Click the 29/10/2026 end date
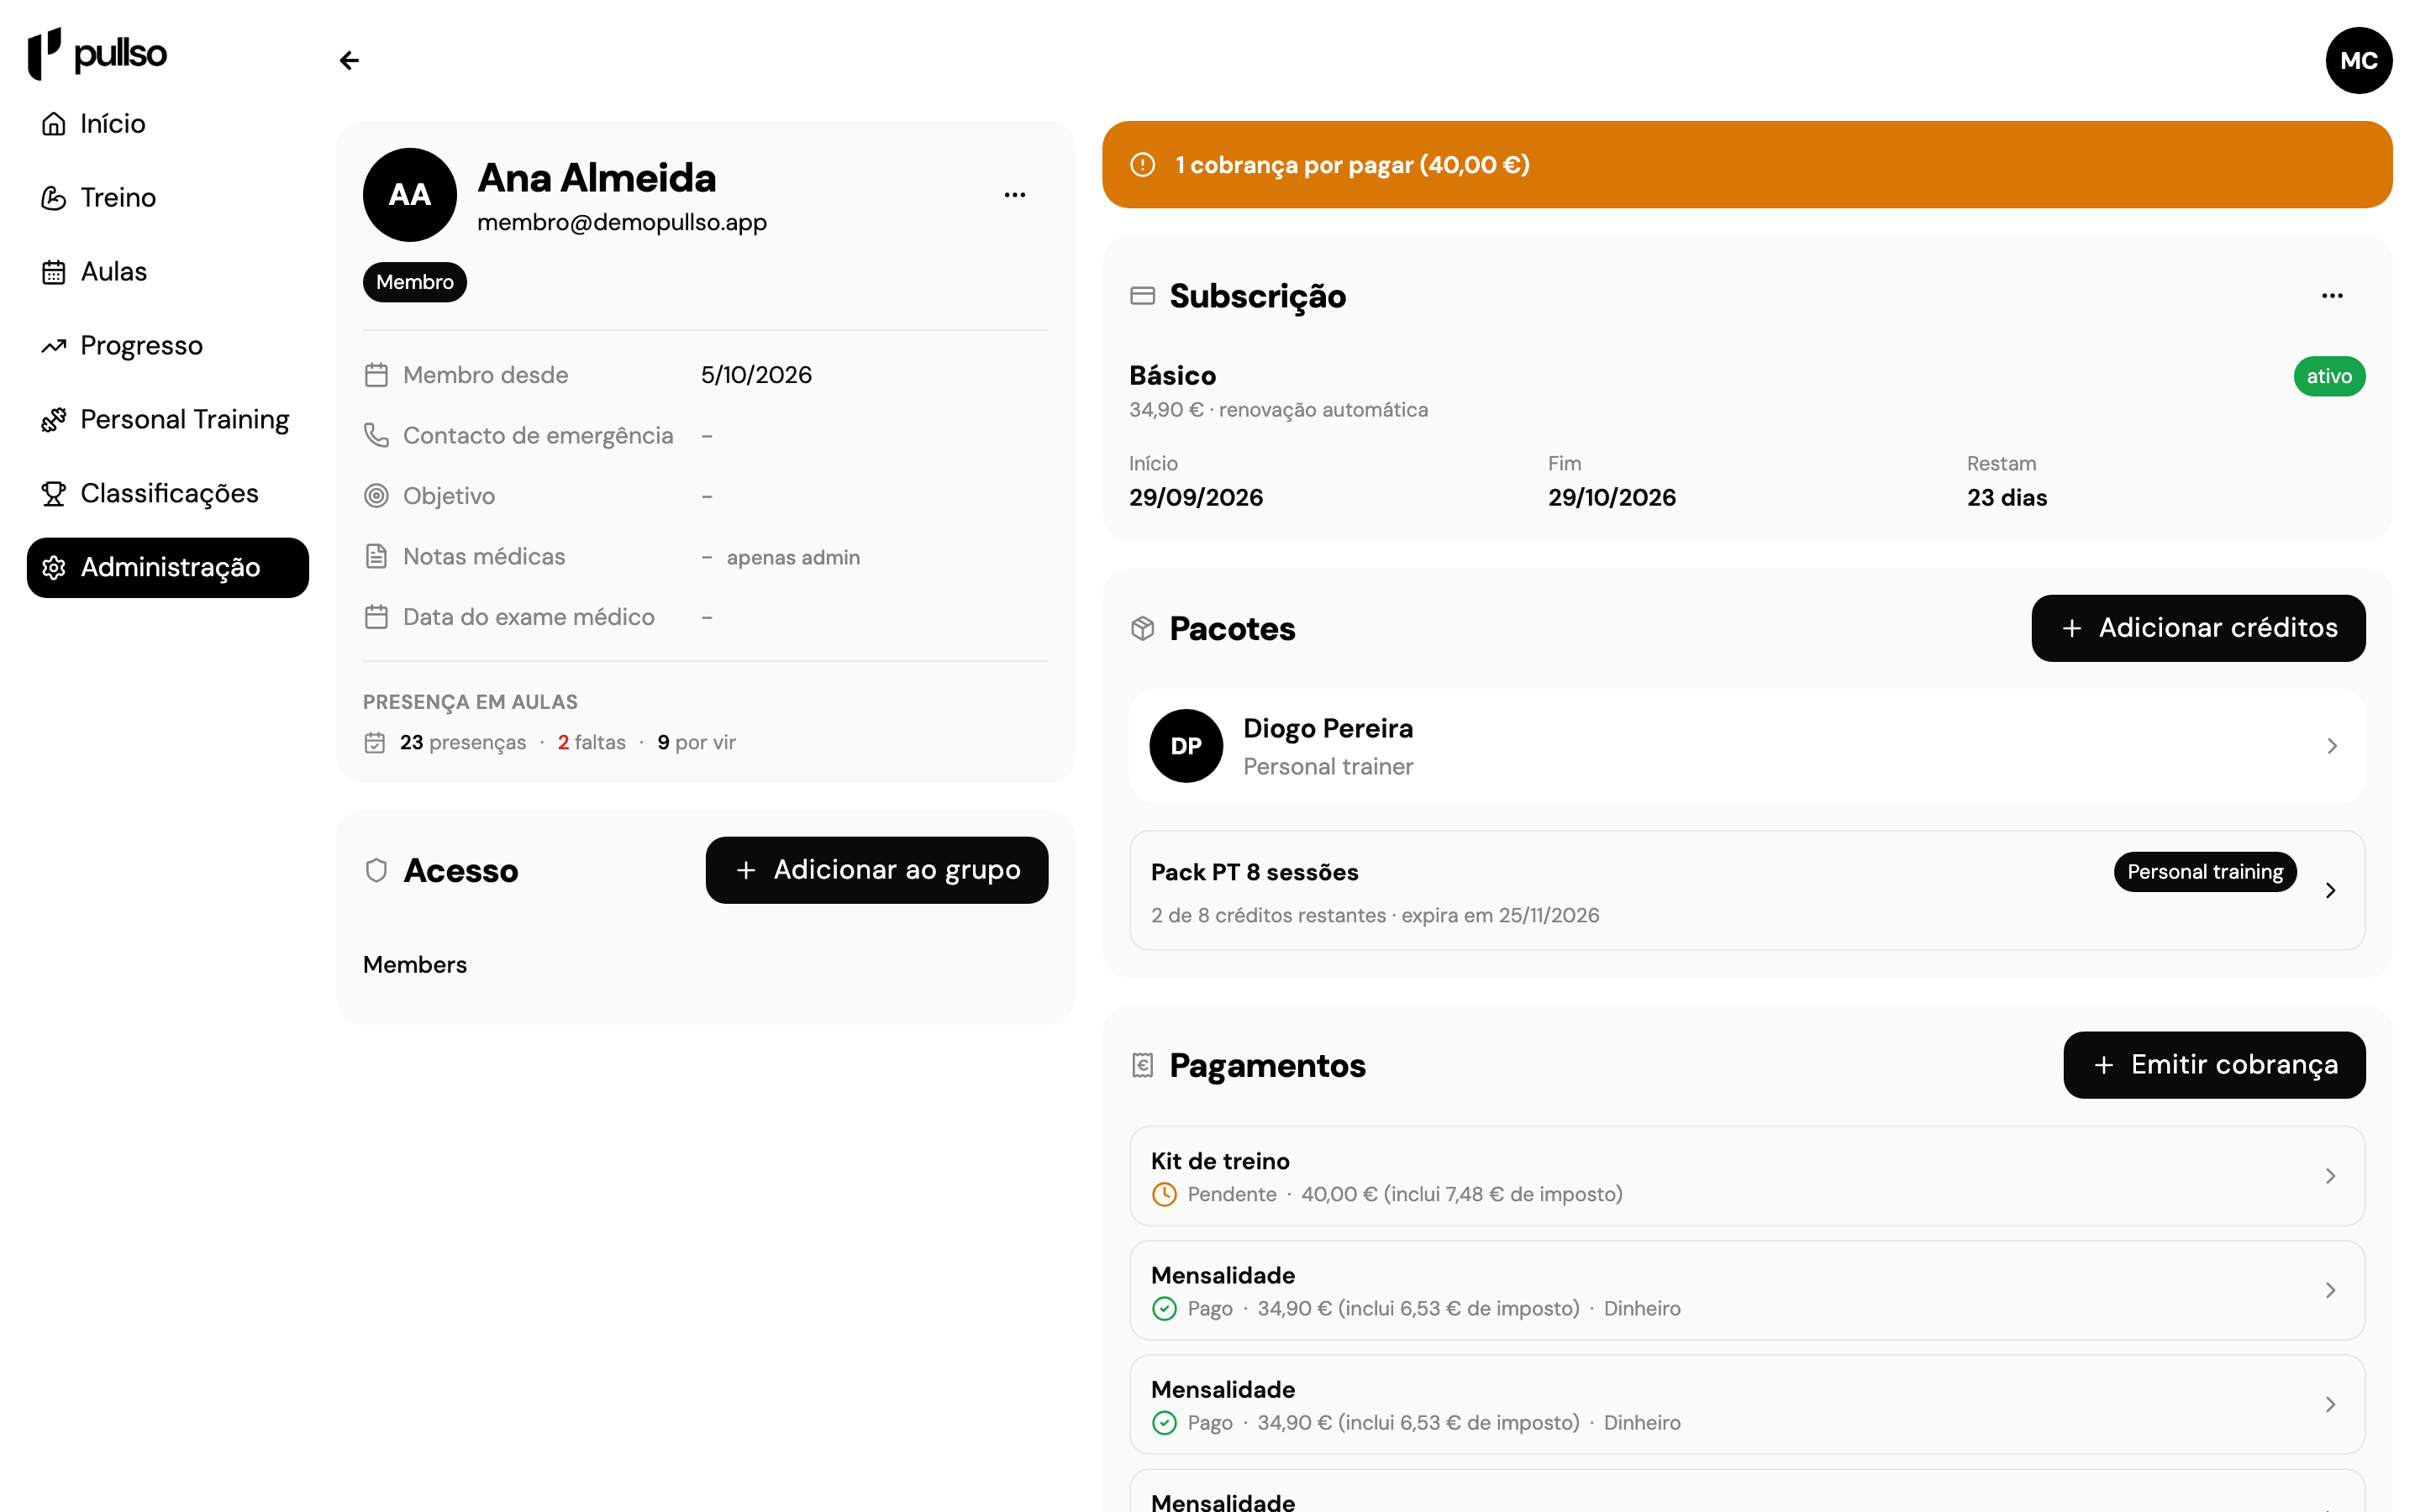 point(1612,498)
